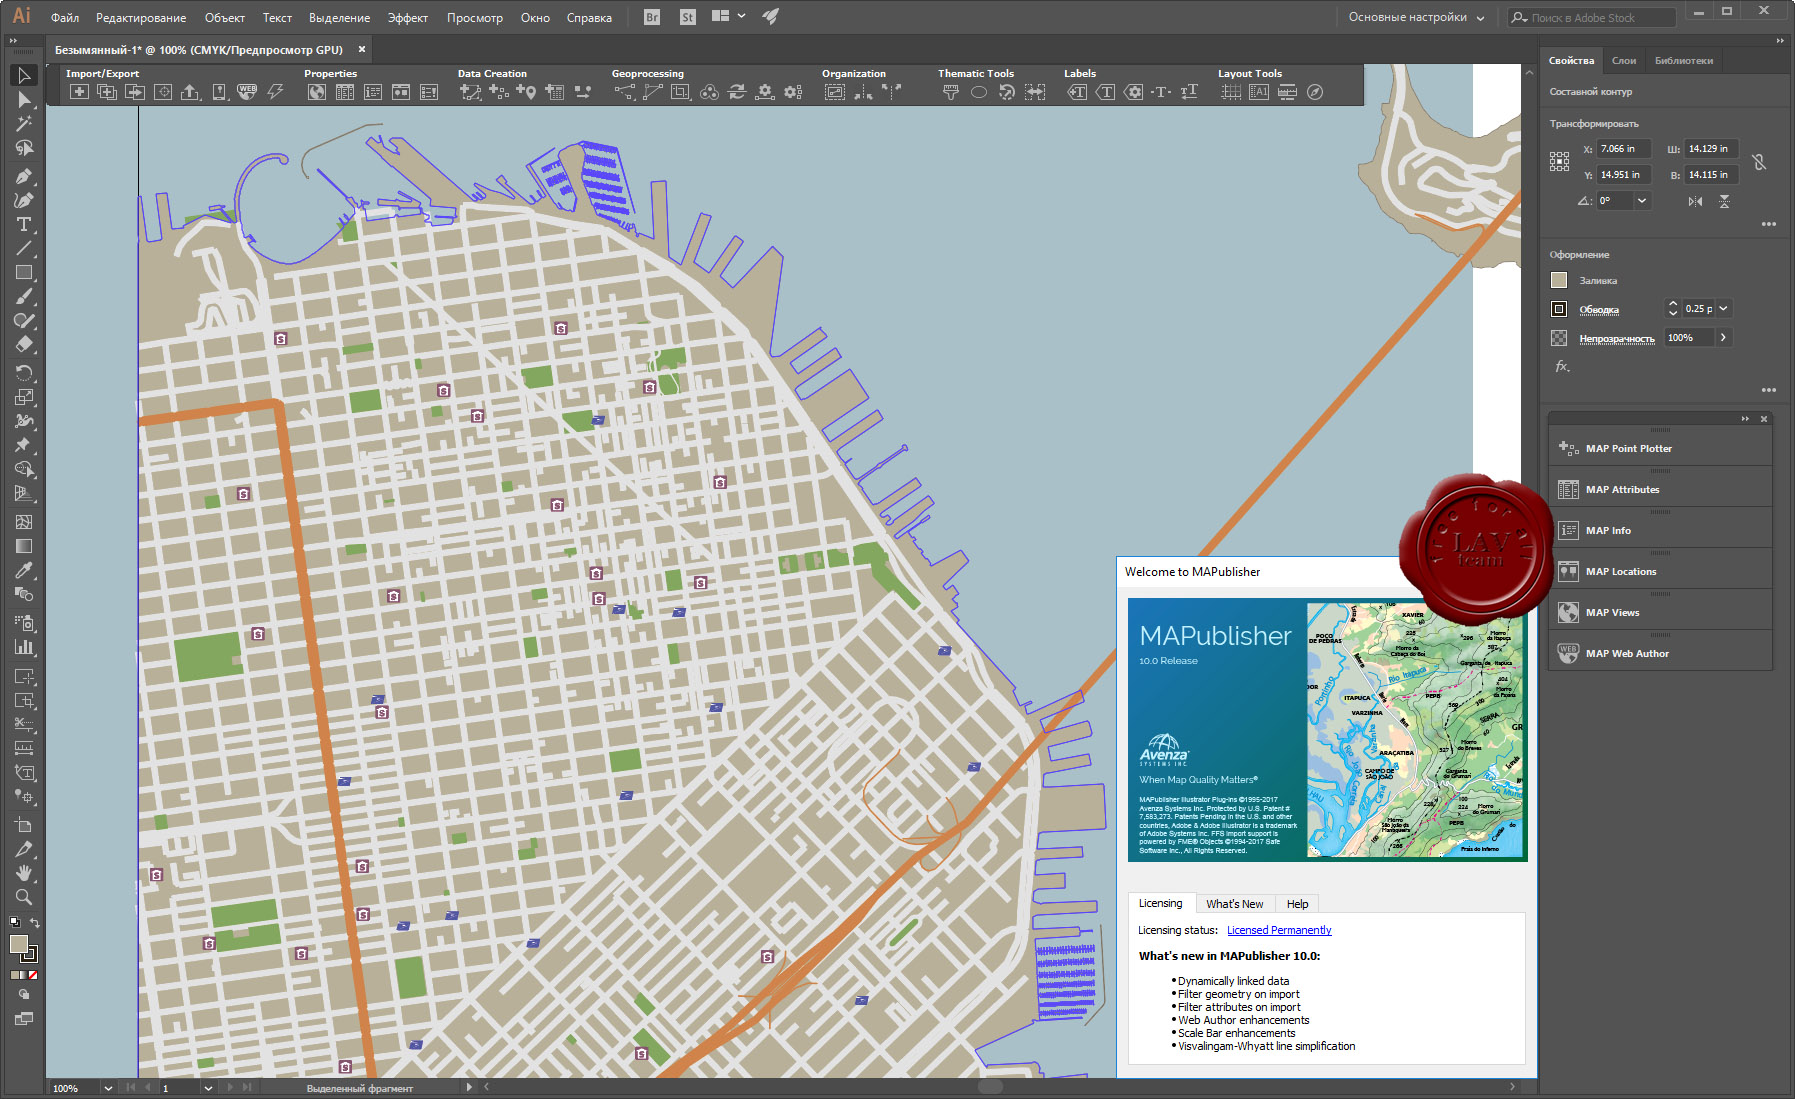Screen dimensions: 1795x1099
Task: Switch to the Библиотеки tab
Action: pos(1684,61)
